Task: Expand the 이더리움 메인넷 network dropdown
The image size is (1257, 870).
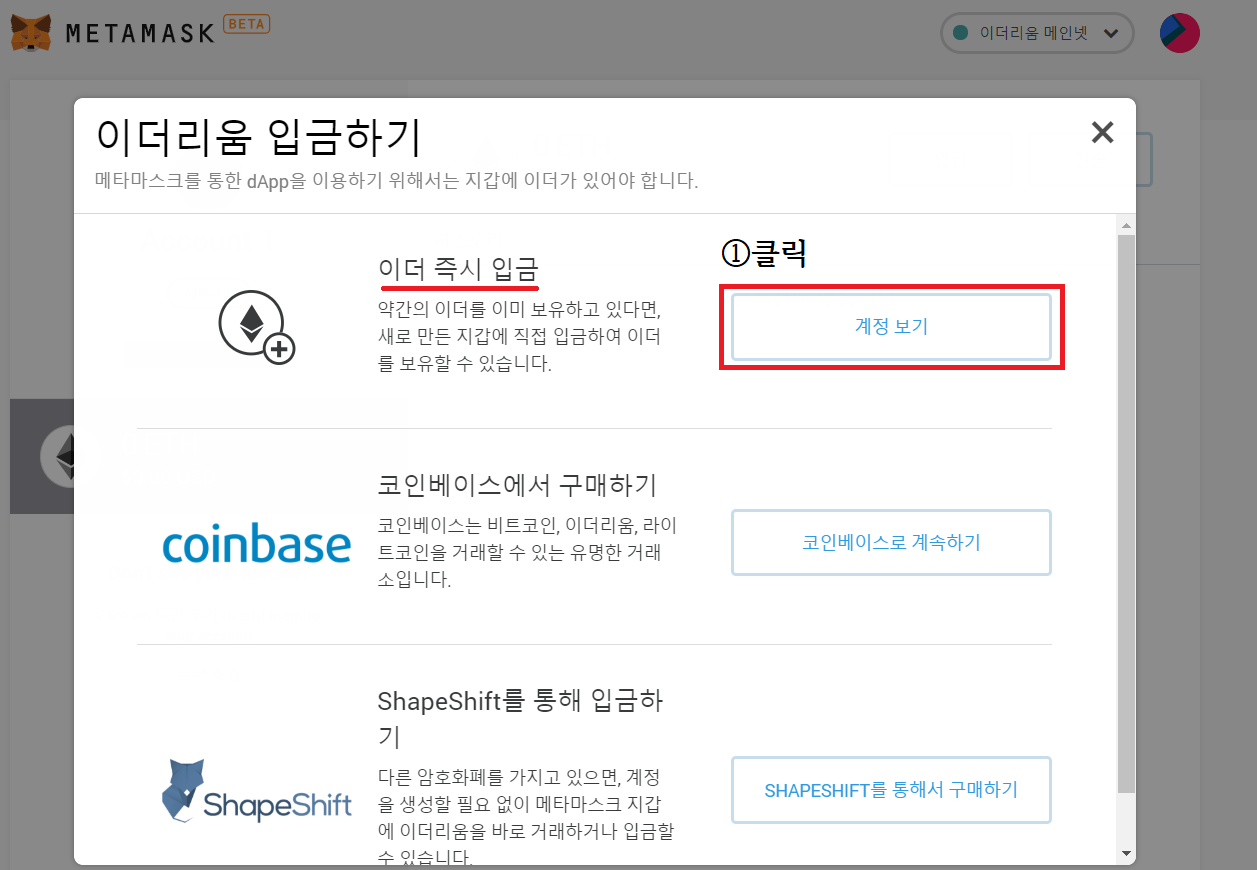Action: [x=1037, y=33]
